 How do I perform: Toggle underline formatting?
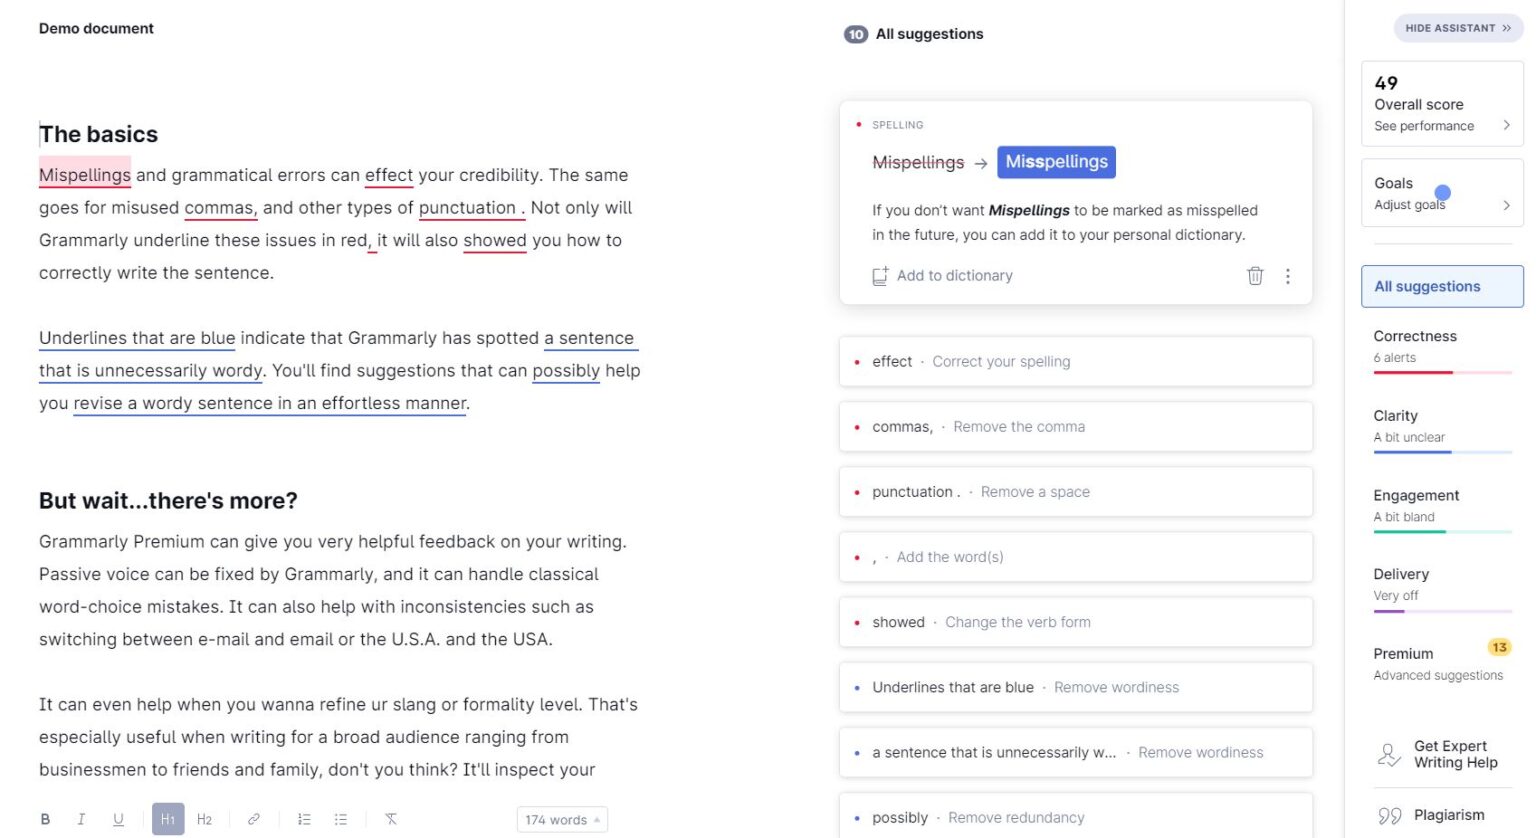(118, 819)
